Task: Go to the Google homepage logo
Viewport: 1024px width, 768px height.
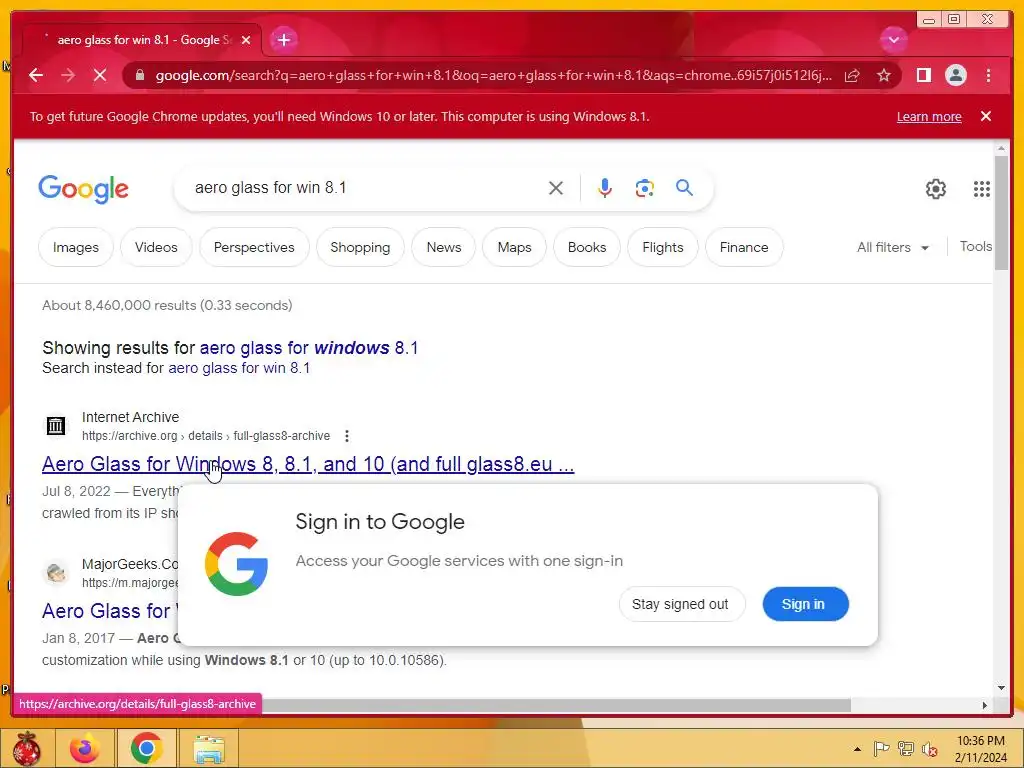Action: [x=84, y=189]
